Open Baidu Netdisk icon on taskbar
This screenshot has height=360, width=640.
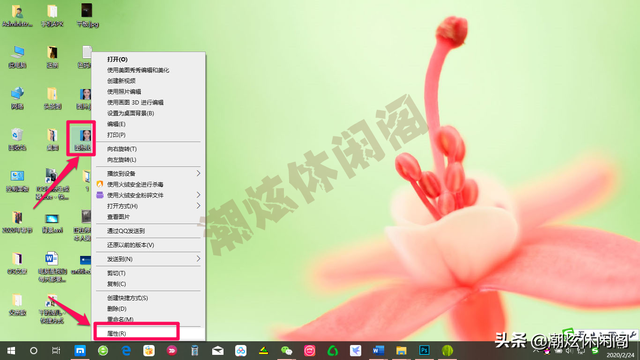tap(240, 351)
